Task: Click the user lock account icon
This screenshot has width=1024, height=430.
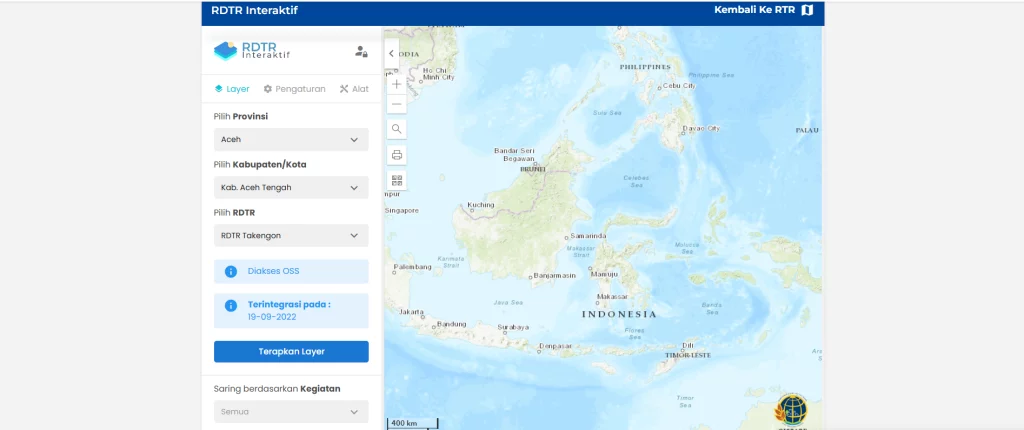Action: [x=361, y=51]
